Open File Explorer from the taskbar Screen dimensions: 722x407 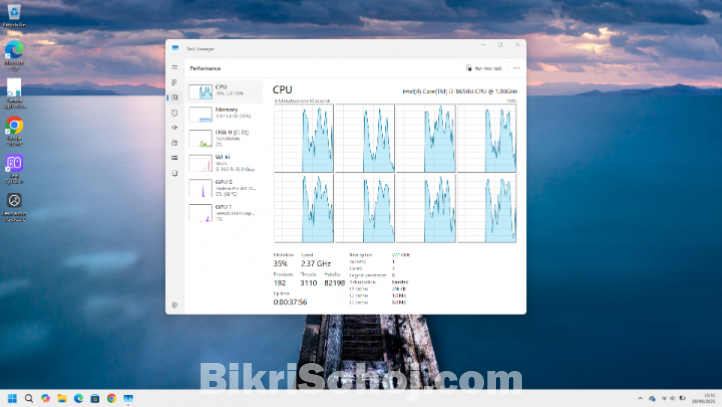[62, 398]
